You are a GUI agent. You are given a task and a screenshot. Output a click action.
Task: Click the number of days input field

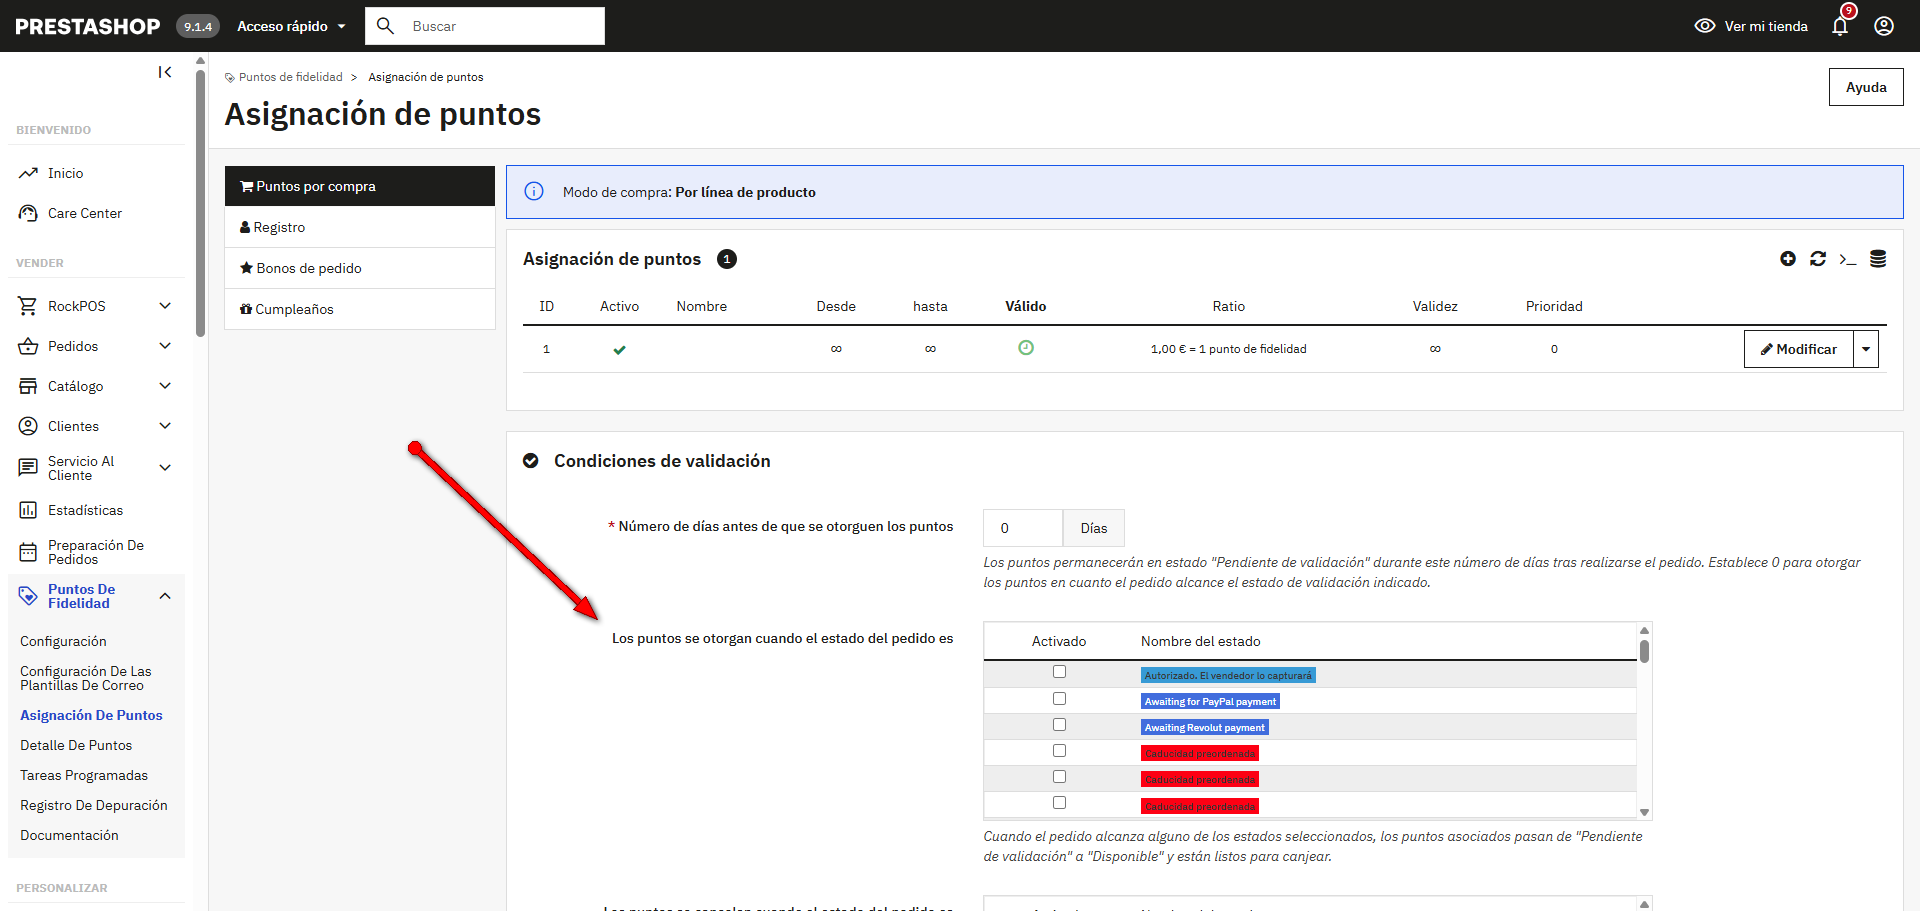[x=1023, y=528]
